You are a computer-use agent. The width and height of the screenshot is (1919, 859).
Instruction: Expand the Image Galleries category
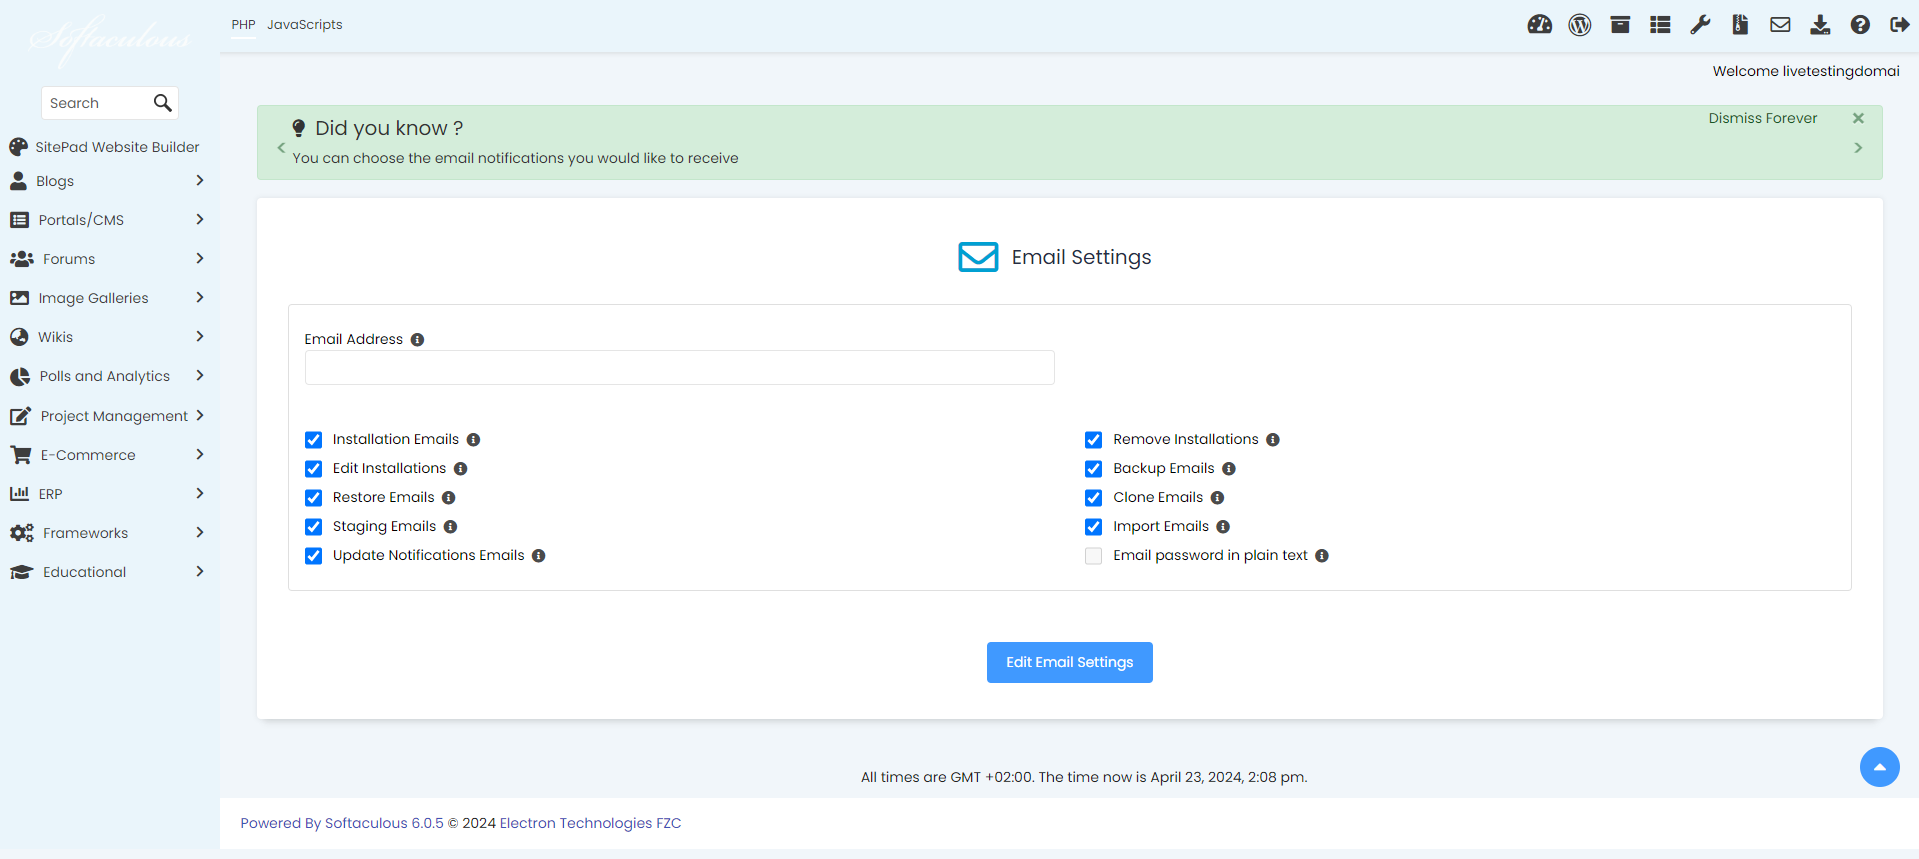[x=106, y=298]
